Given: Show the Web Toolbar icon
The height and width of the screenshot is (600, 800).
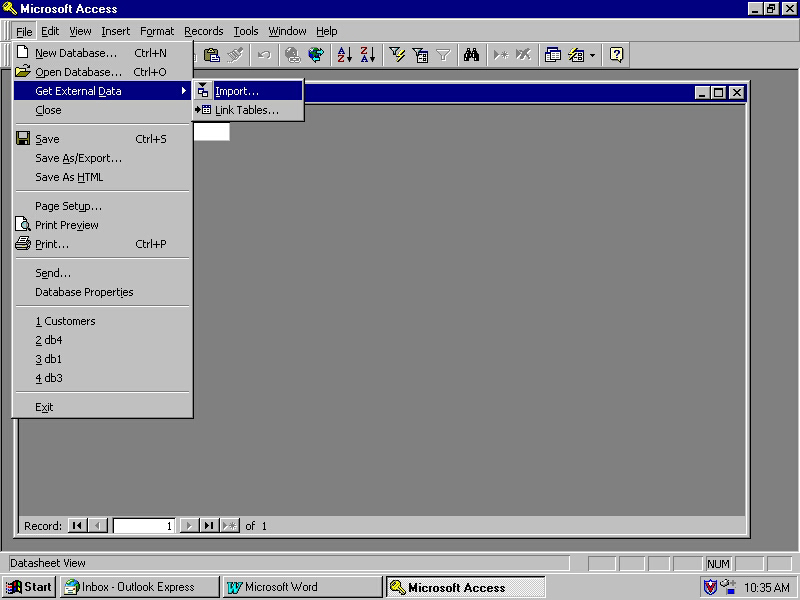Looking at the screenshot, I should tap(316, 55).
